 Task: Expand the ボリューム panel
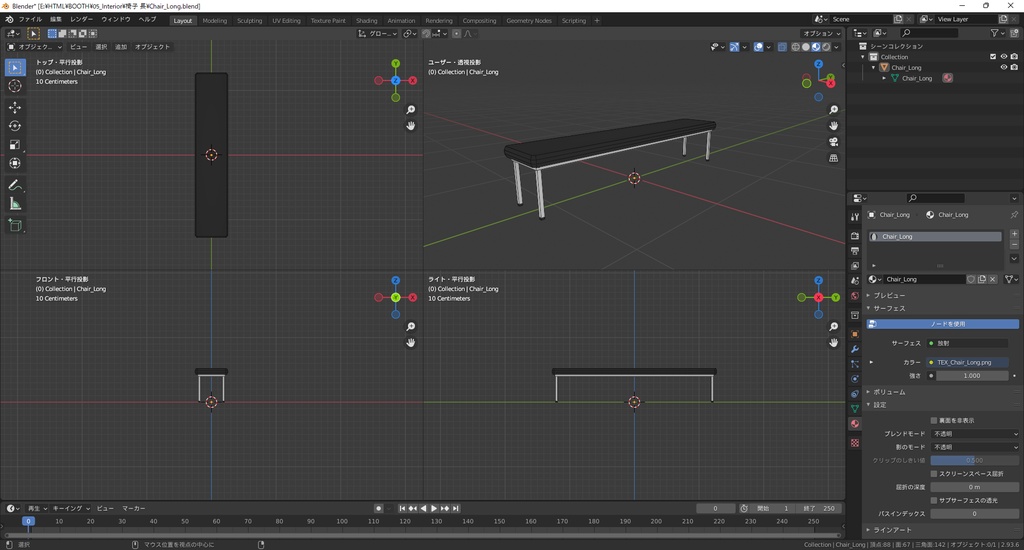click(889, 392)
